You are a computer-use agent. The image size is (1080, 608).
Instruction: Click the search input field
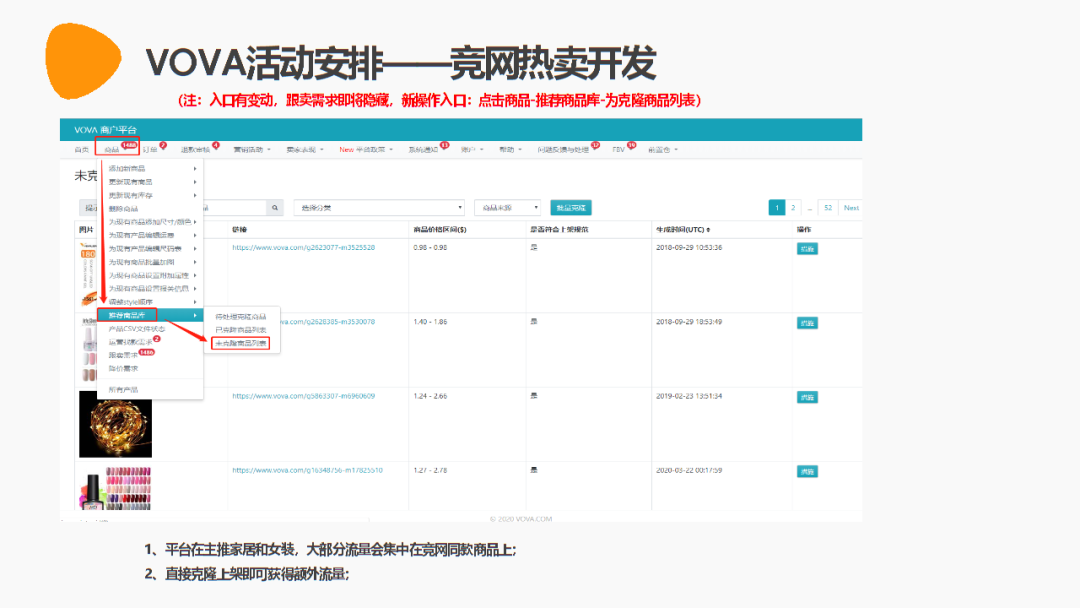[234, 207]
